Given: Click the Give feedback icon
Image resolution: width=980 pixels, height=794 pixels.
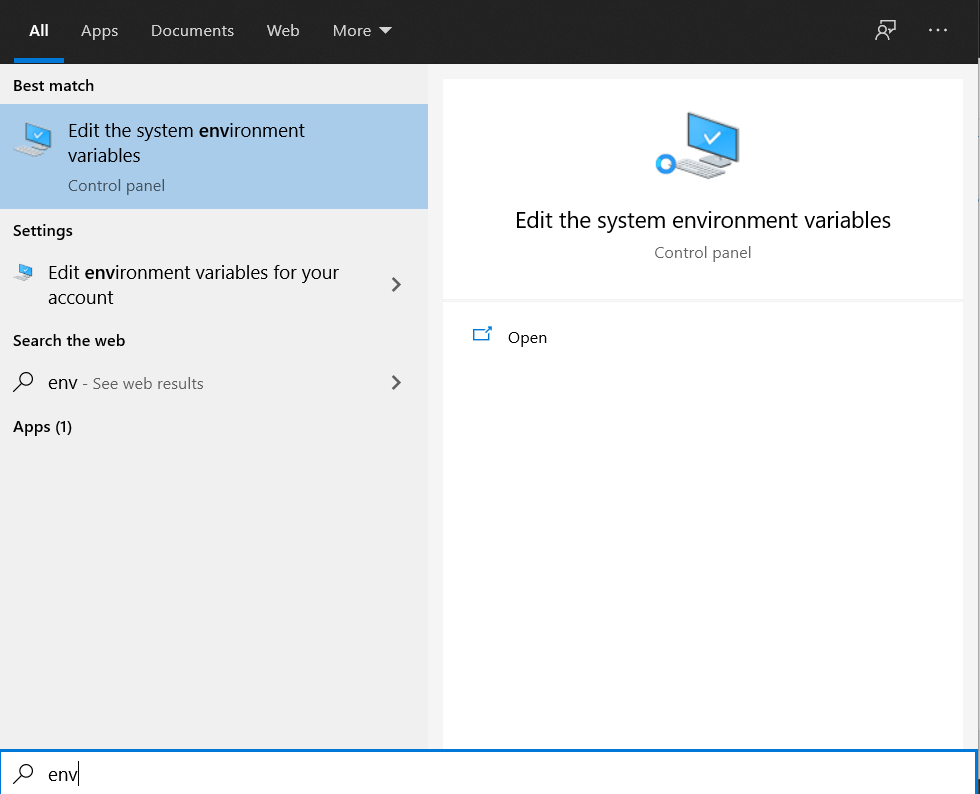Looking at the screenshot, I should click(885, 30).
